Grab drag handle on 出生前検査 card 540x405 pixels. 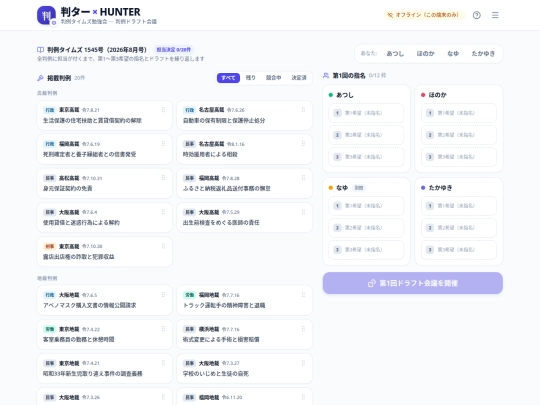(303, 212)
